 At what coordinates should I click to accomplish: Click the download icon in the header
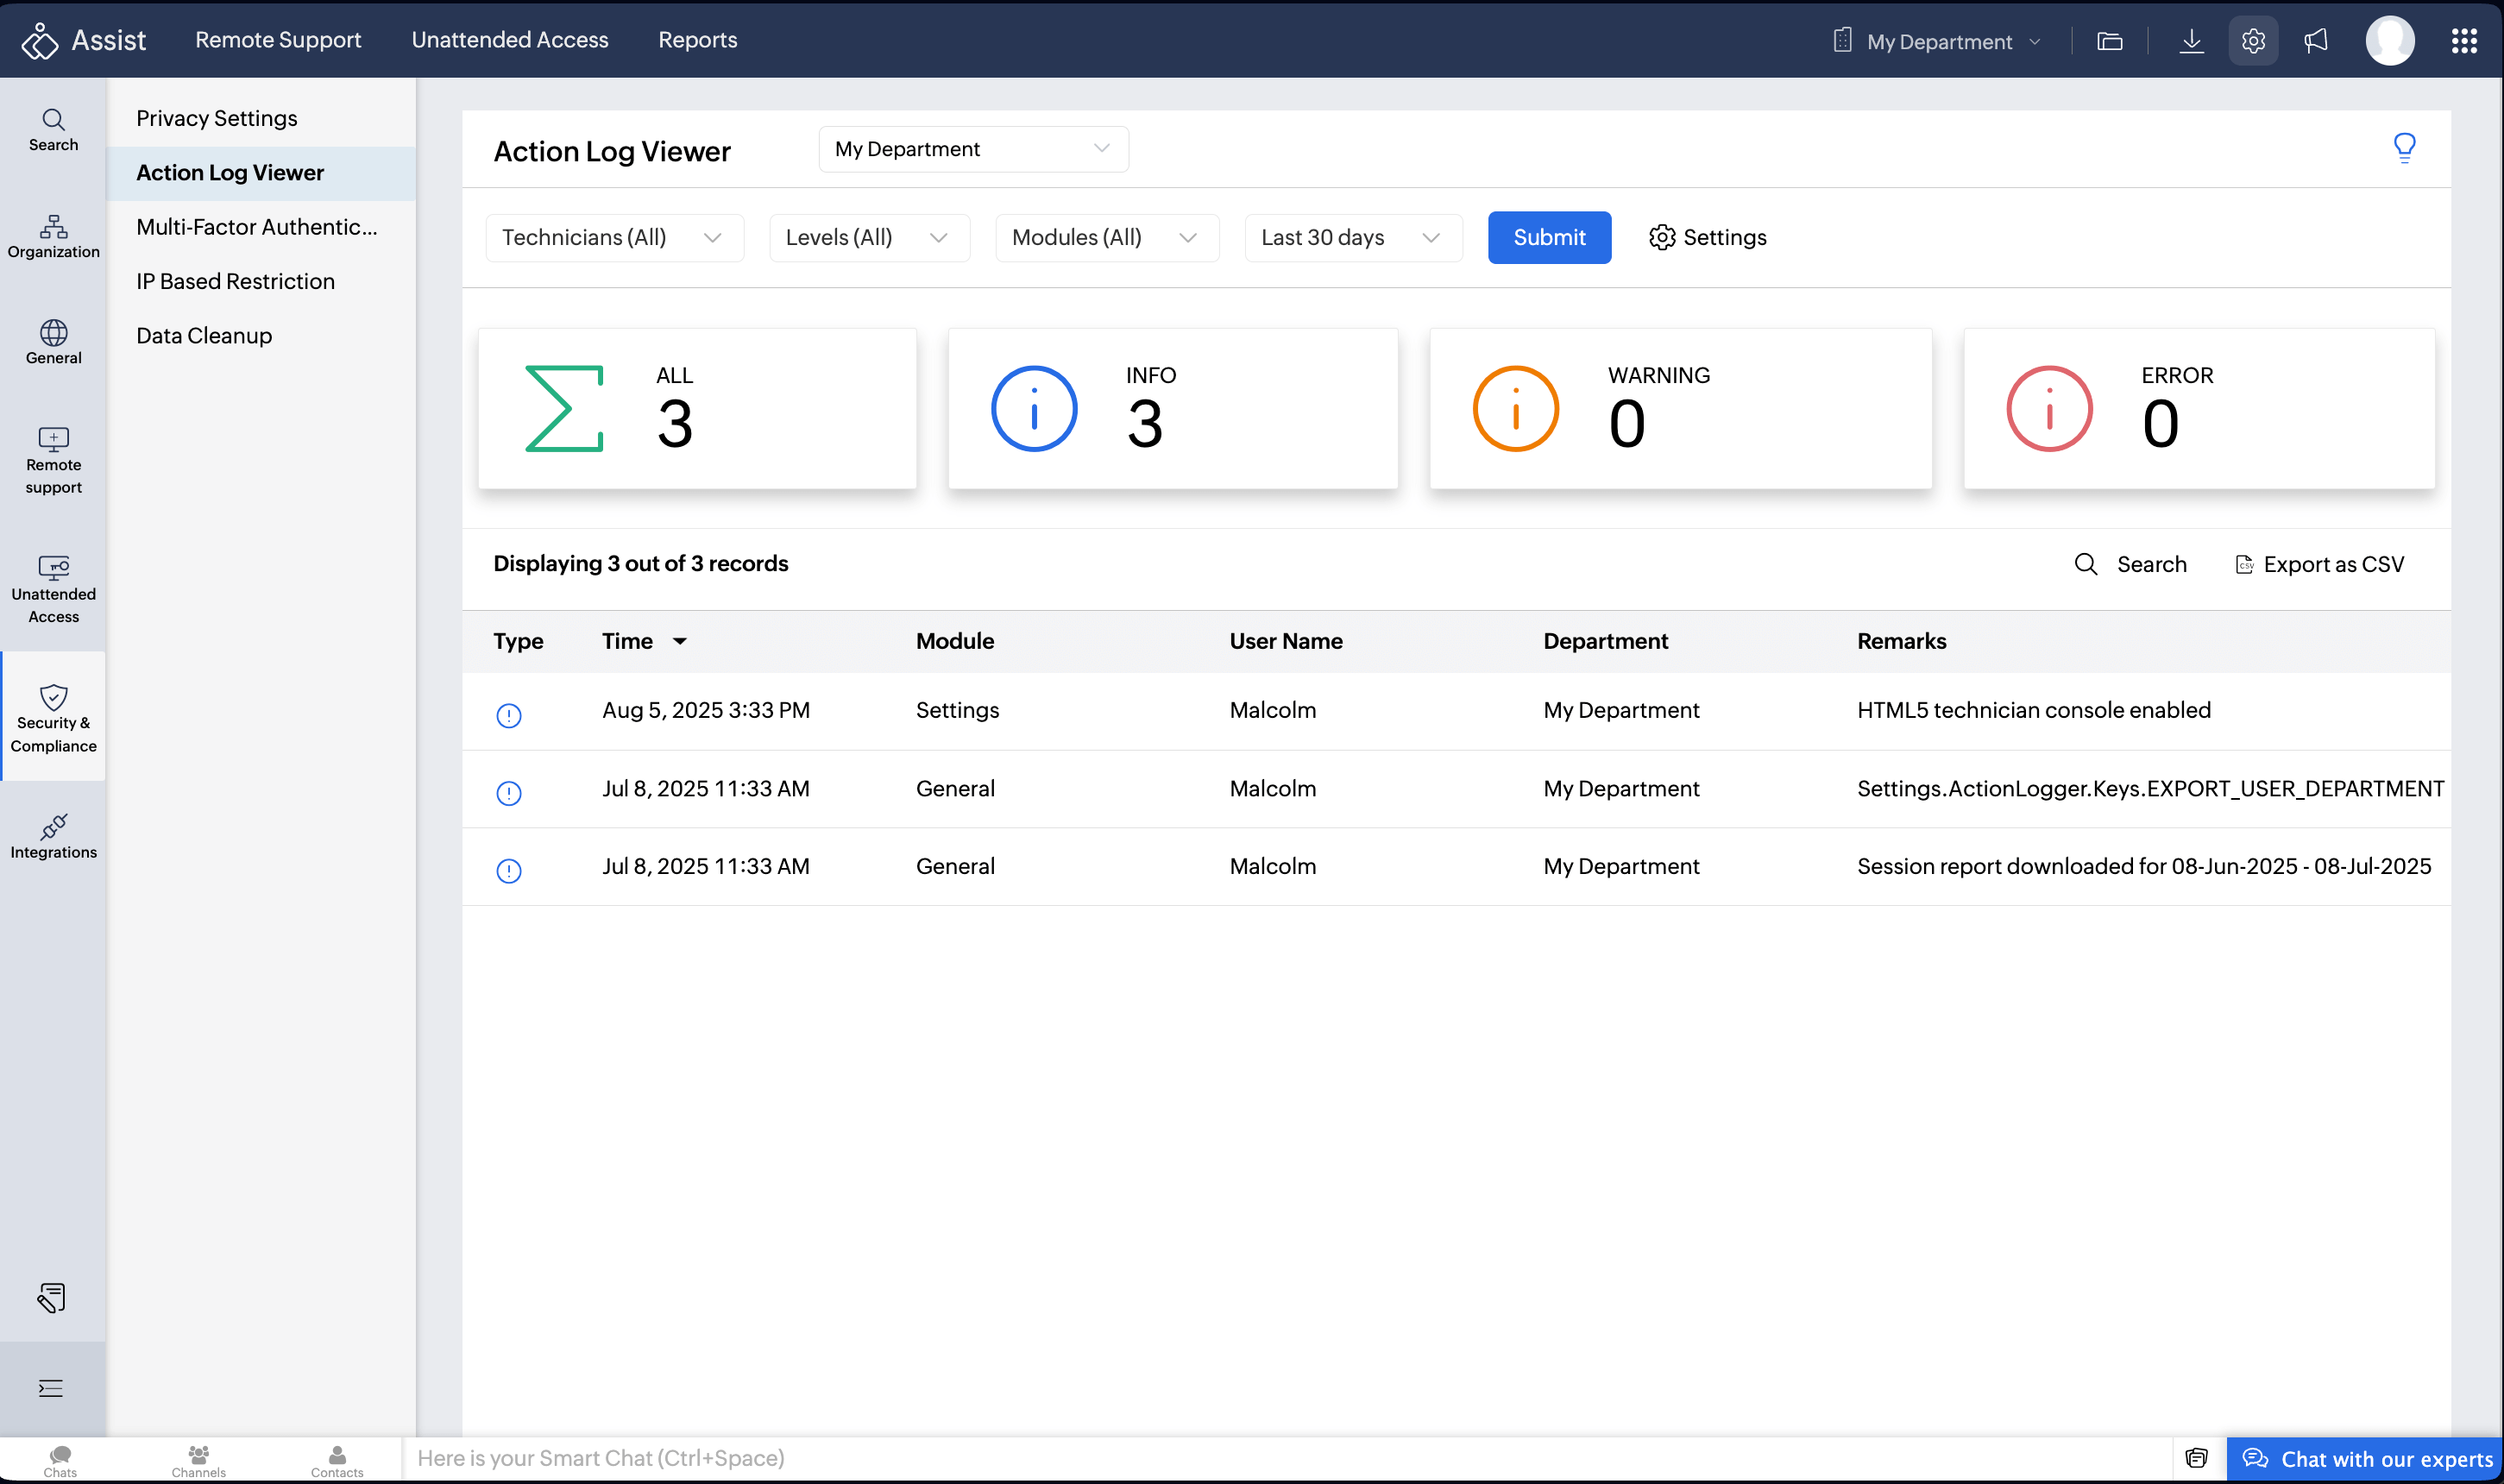(2191, 41)
